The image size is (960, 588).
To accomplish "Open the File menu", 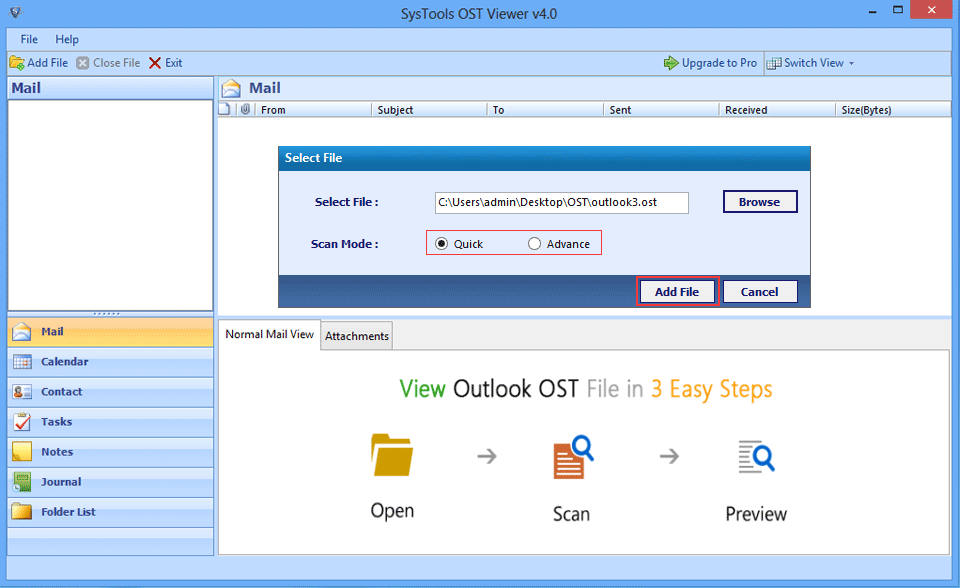I will click(29, 39).
